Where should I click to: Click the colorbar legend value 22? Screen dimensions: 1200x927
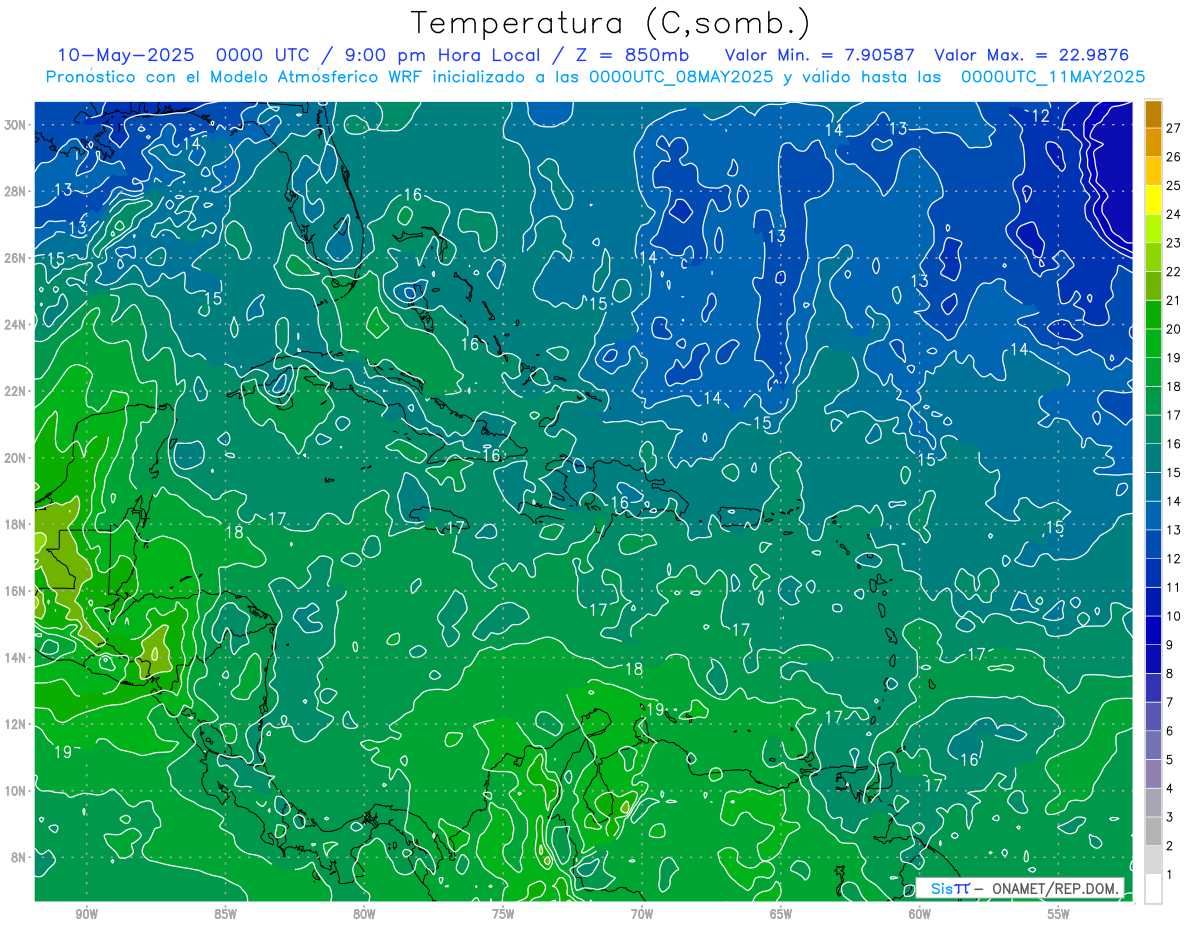click(1174, 271)
